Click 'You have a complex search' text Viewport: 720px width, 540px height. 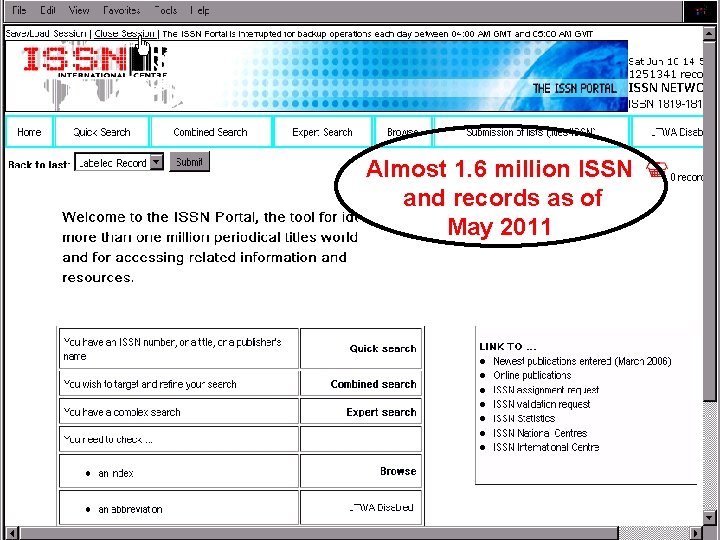point(122,412)
